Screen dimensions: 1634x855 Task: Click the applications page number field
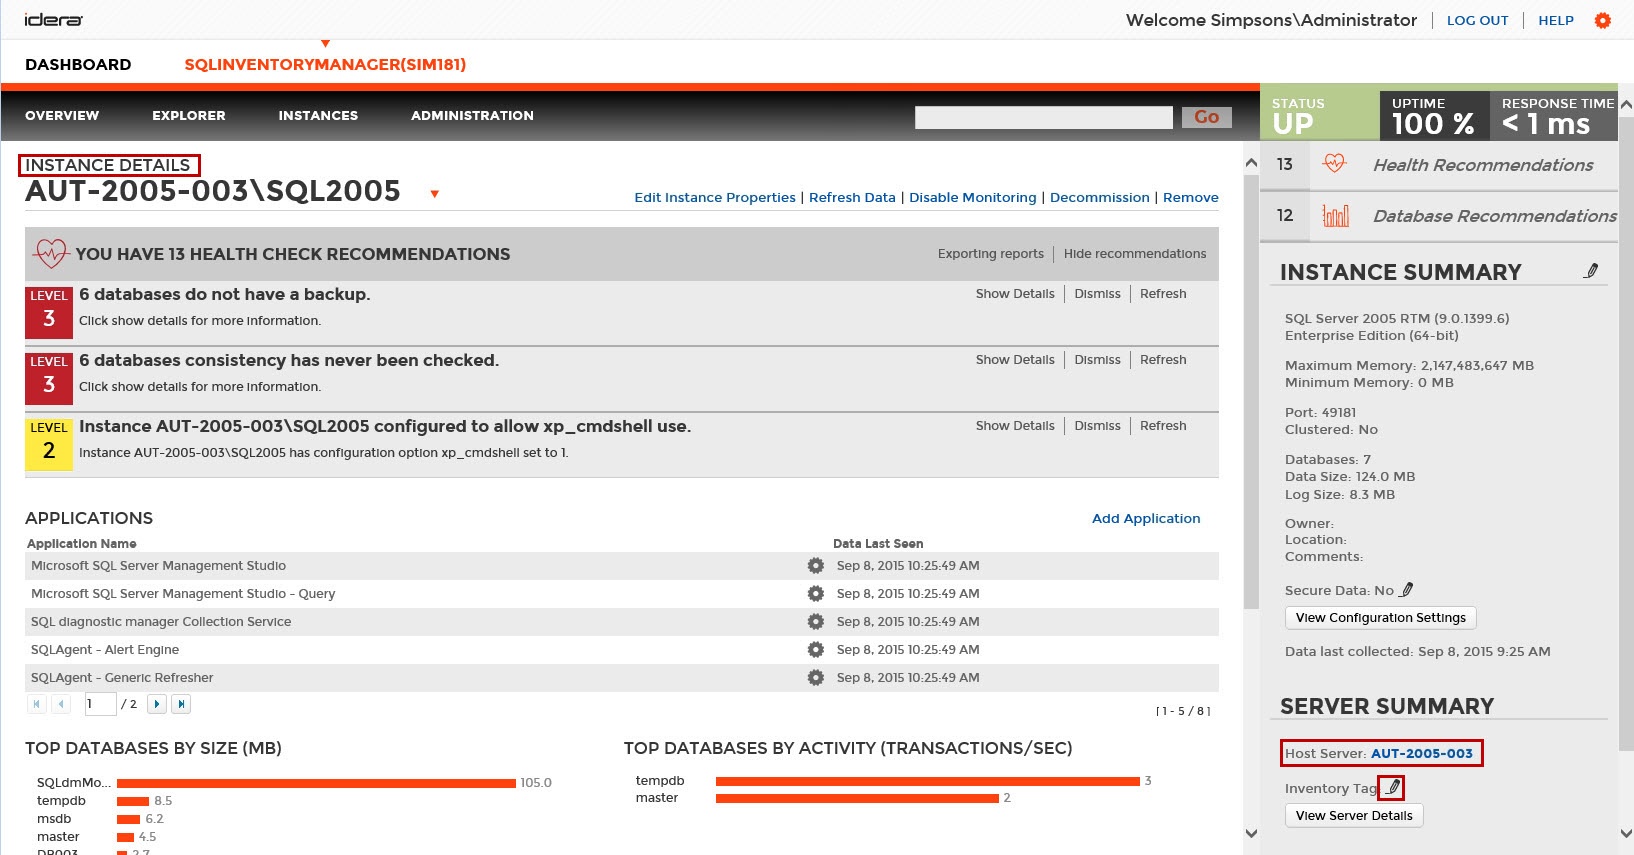tap(101, 704)
